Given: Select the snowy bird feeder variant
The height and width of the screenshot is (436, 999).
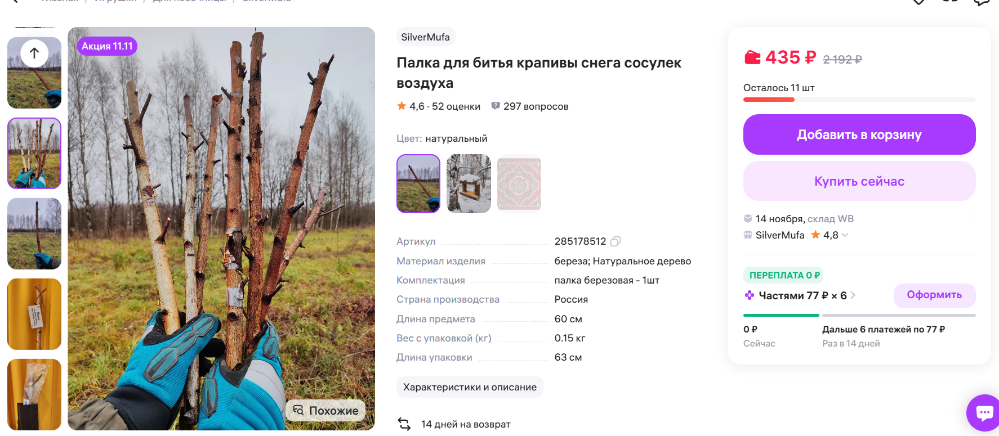Looking at the screenshot, I should pyautogui.click(x=469, y=184).
